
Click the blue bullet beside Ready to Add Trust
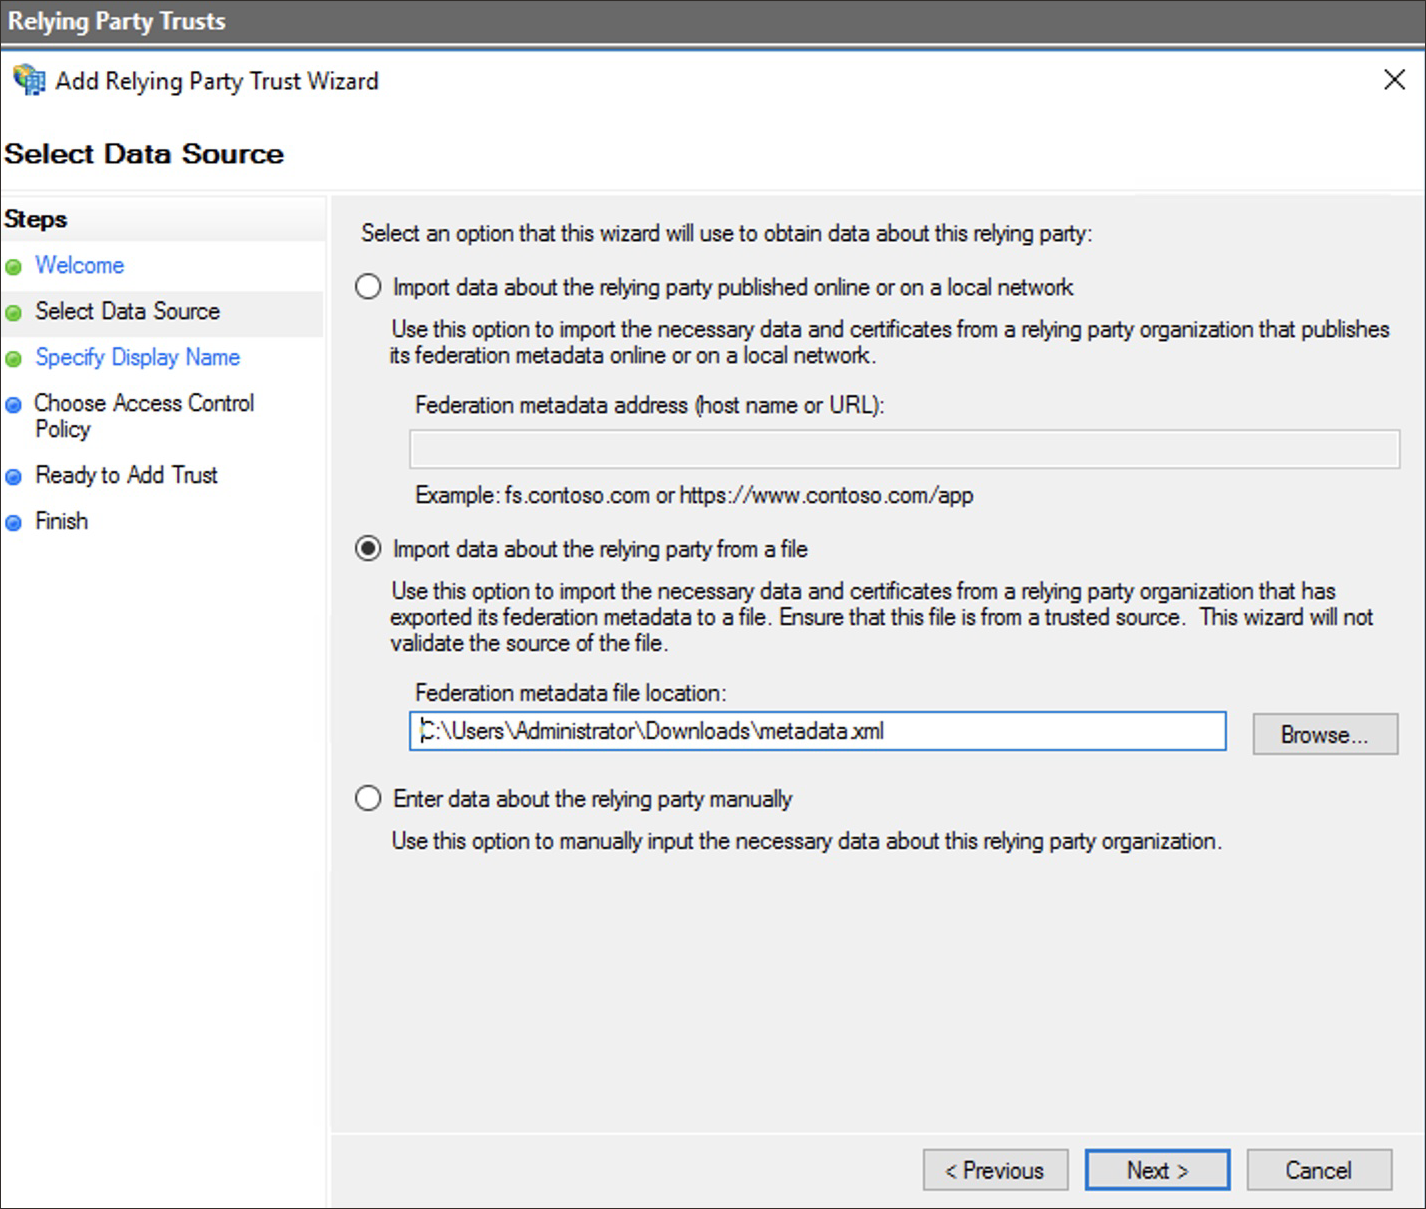point(14,477)
